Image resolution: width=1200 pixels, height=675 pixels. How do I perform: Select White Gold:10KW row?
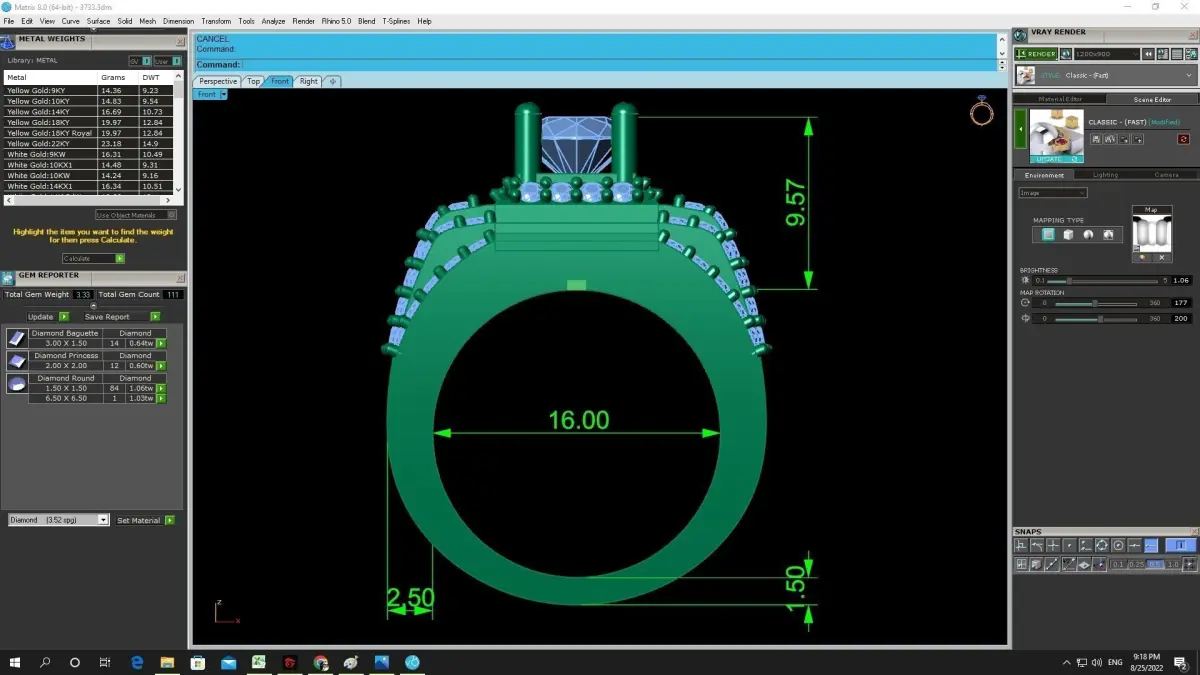coord(88,175)
